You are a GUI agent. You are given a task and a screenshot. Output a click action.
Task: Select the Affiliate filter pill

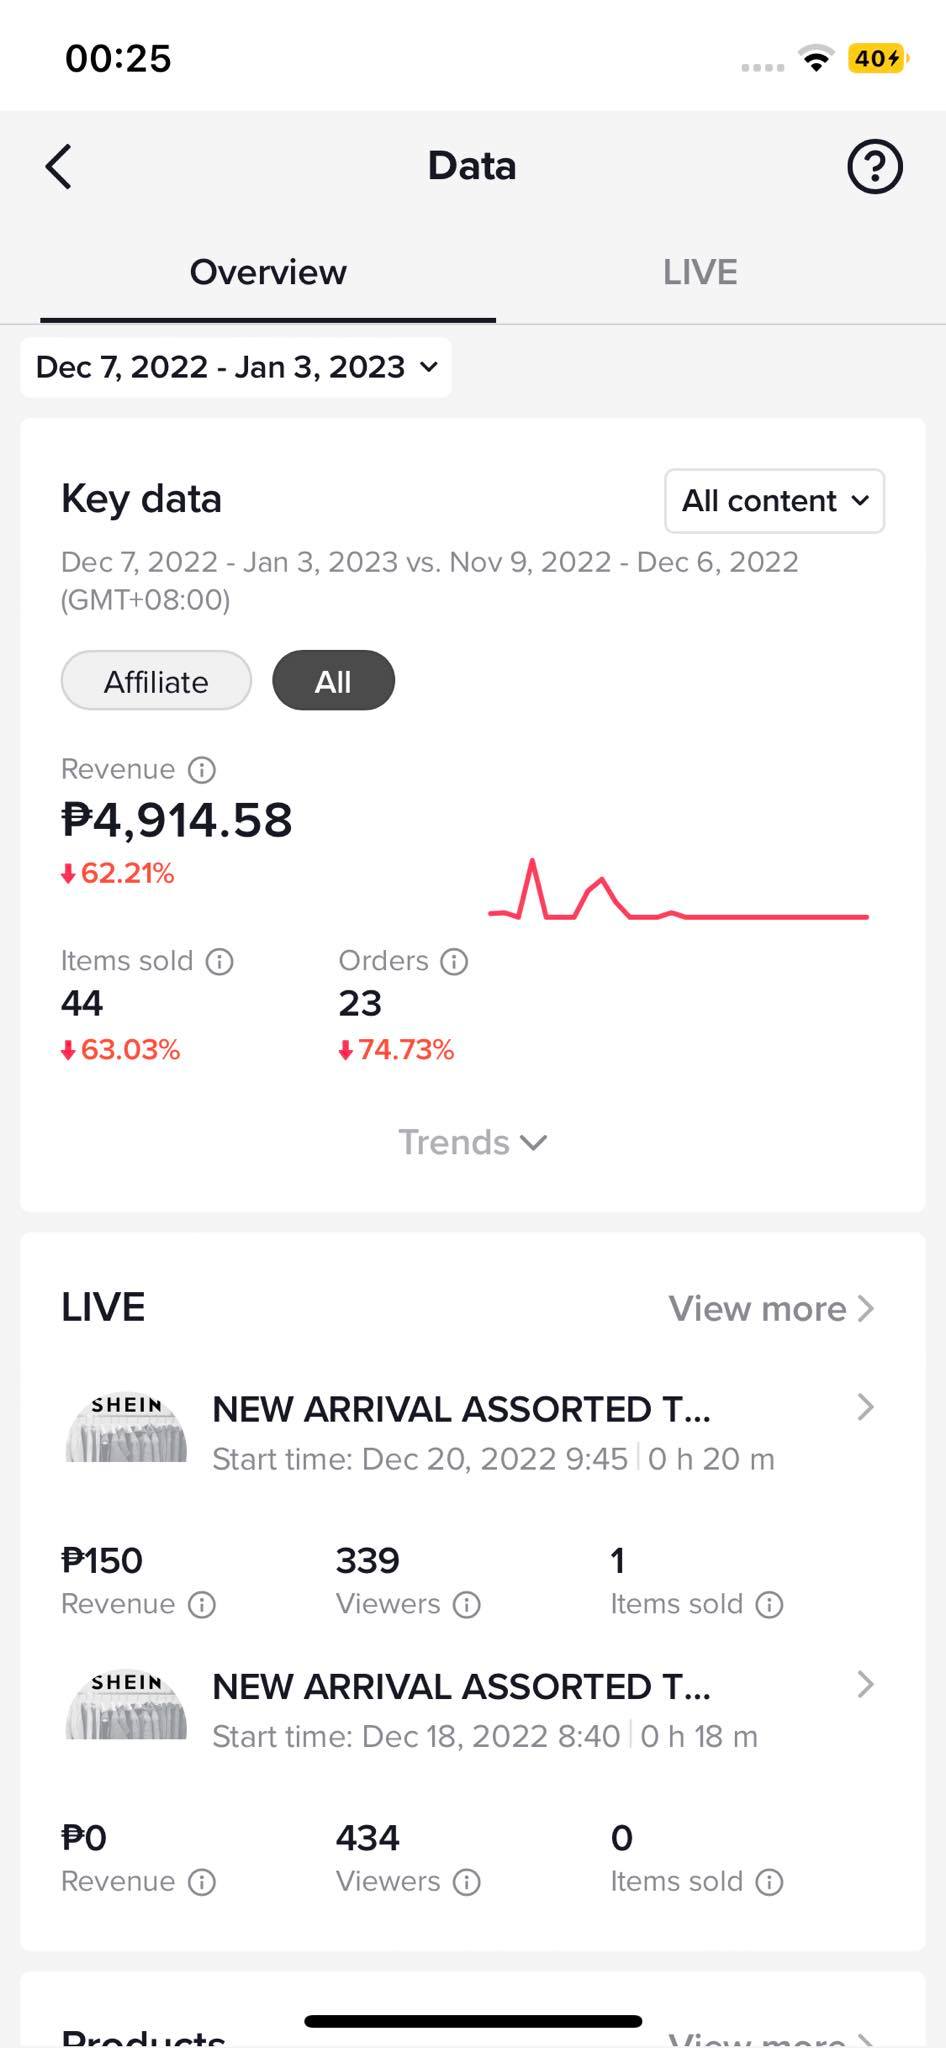click(156, 681)
